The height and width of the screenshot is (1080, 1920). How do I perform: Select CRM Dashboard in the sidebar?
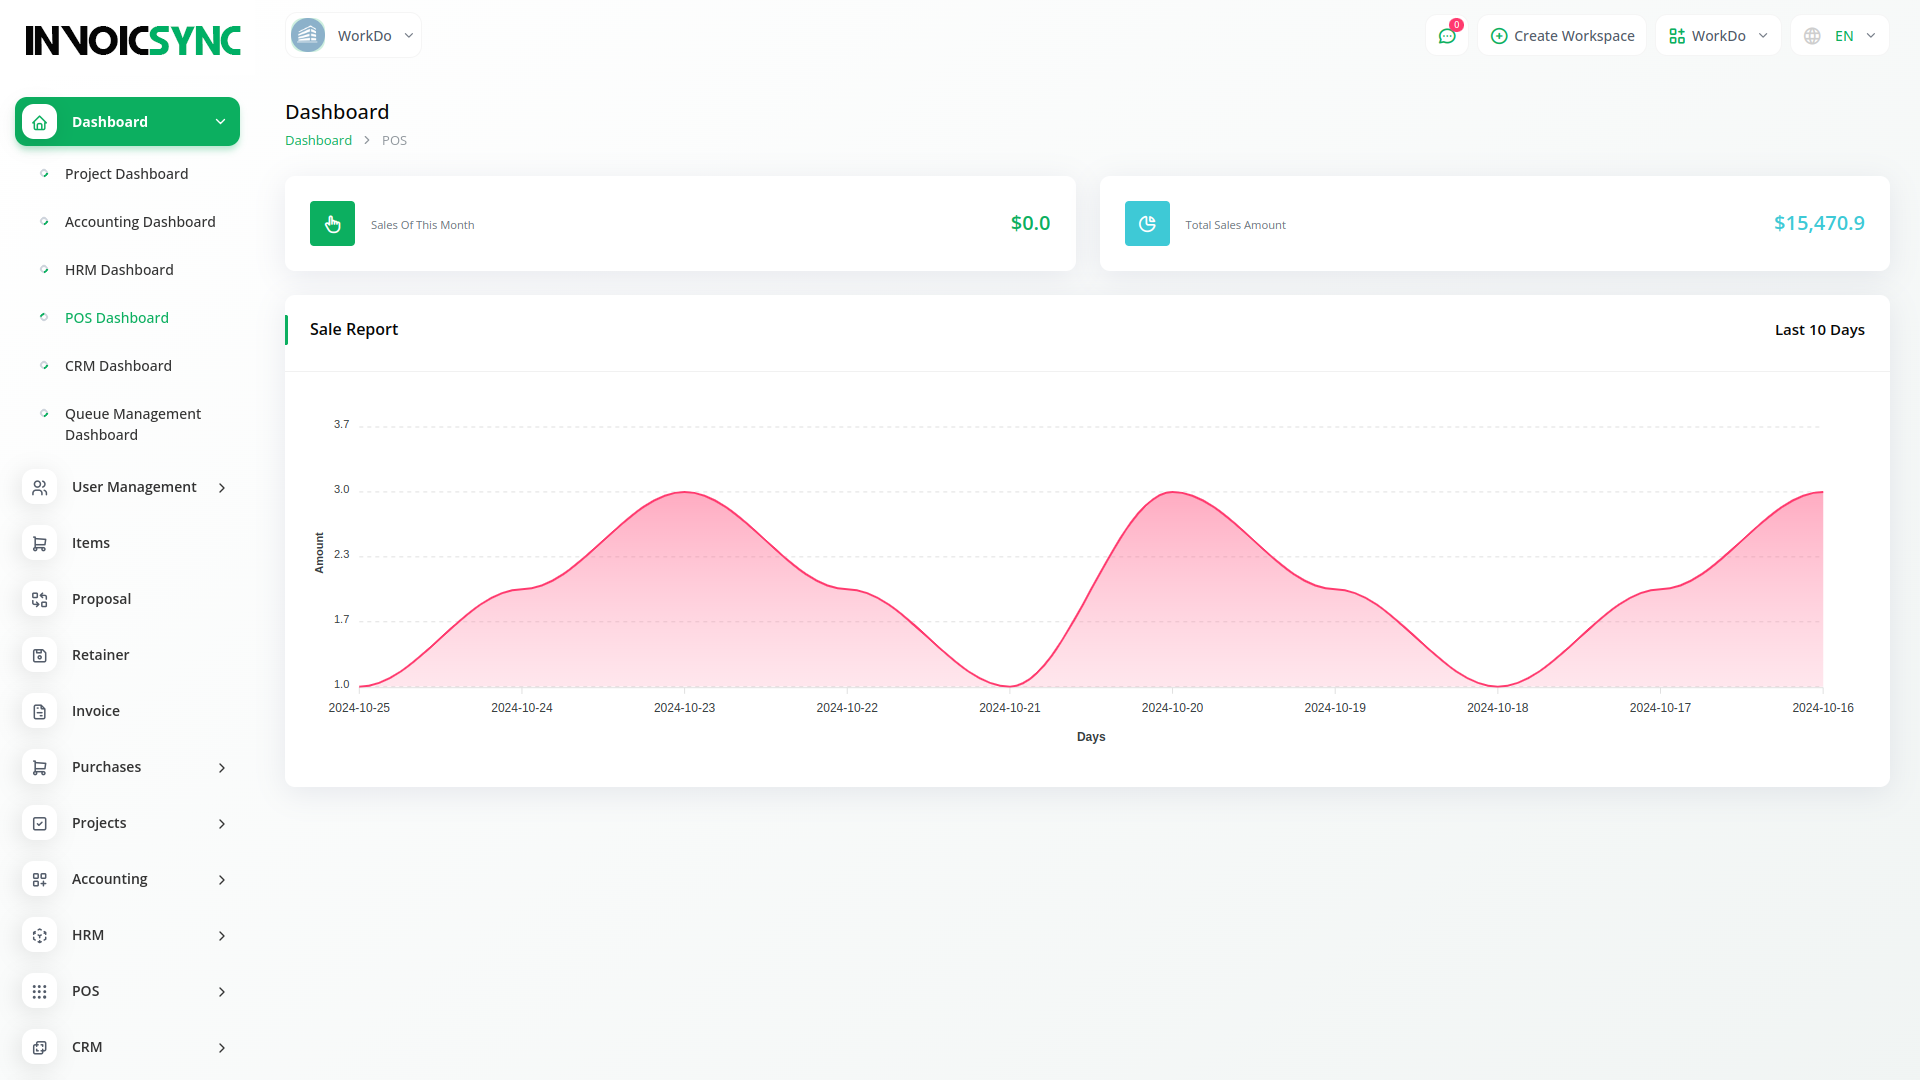[118, 366]
